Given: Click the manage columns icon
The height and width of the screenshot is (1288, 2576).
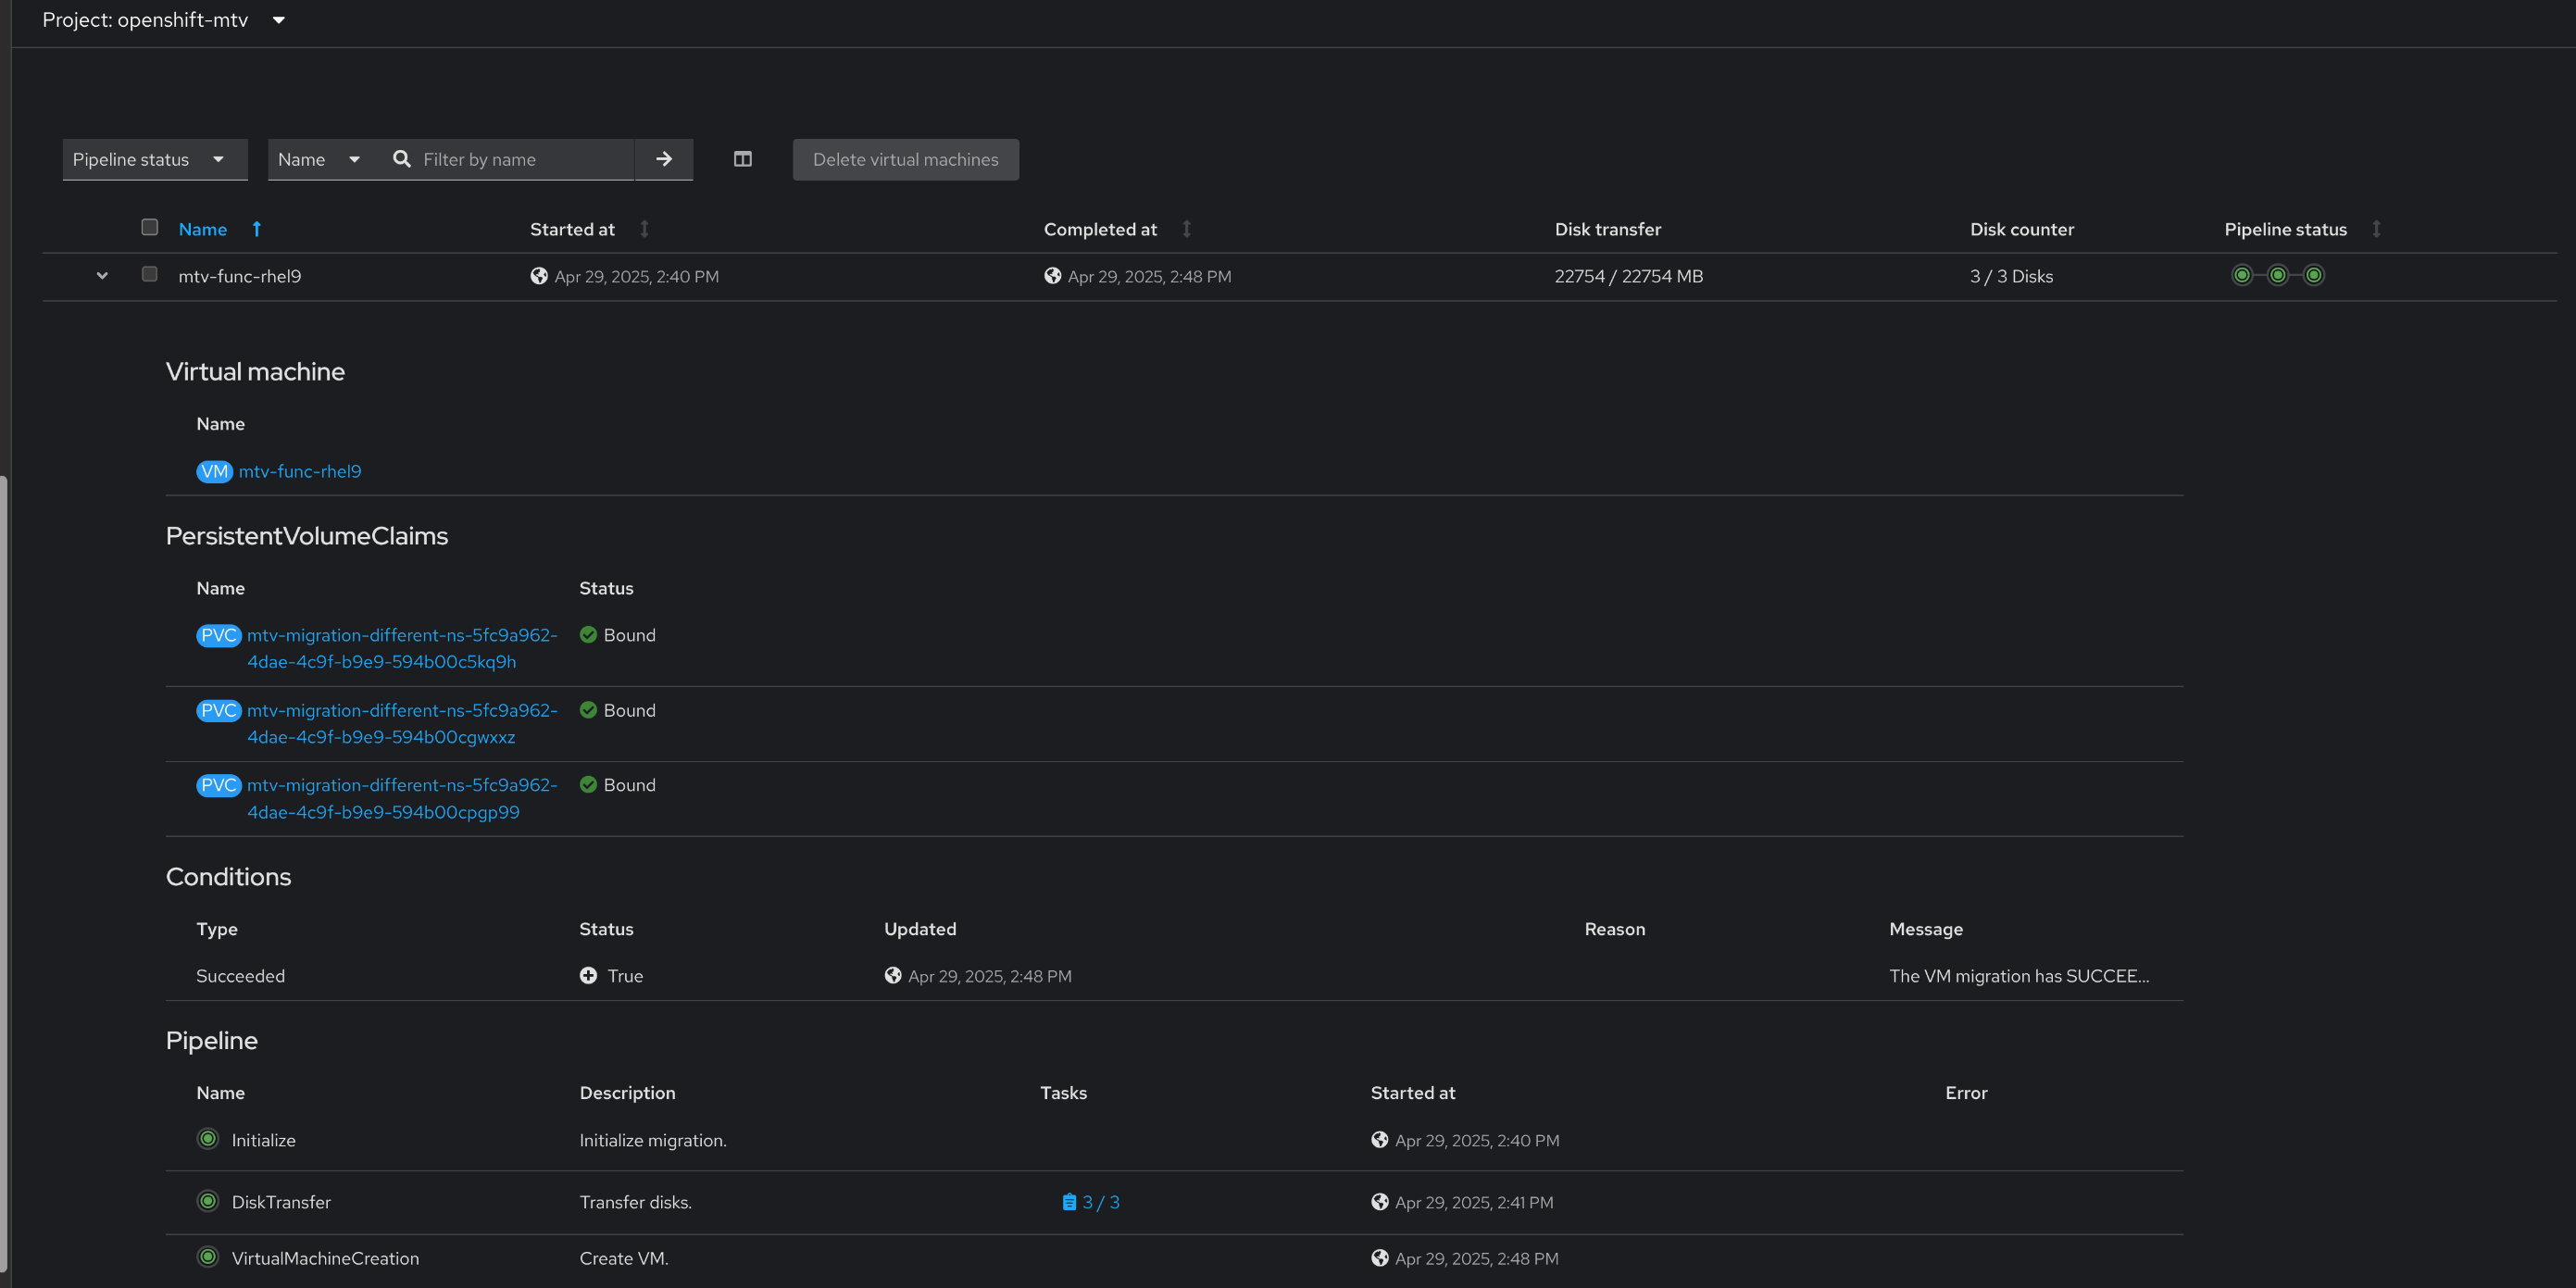Looking at the screenshot, I should 742,159.
